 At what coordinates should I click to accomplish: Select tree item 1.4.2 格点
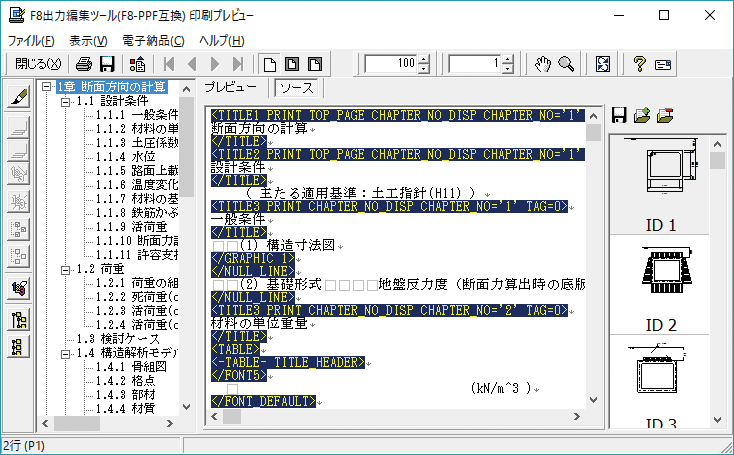(x=125, y=381)
